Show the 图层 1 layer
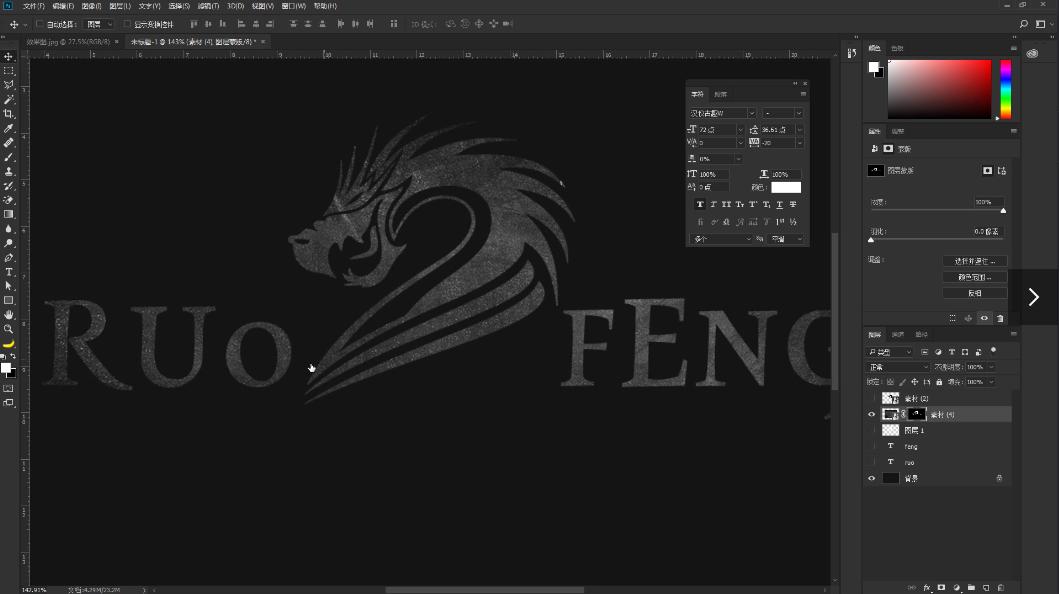Screen dimensions: 1059x594 (871, 430)
